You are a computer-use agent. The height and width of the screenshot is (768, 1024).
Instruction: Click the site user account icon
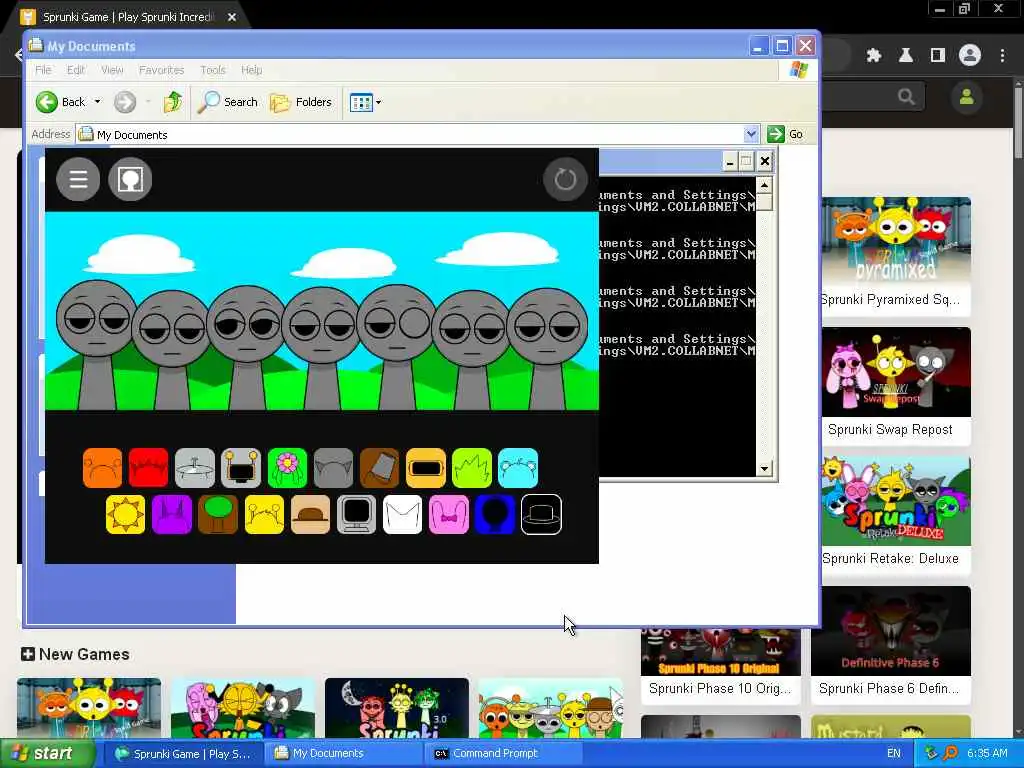coord(967,97)
